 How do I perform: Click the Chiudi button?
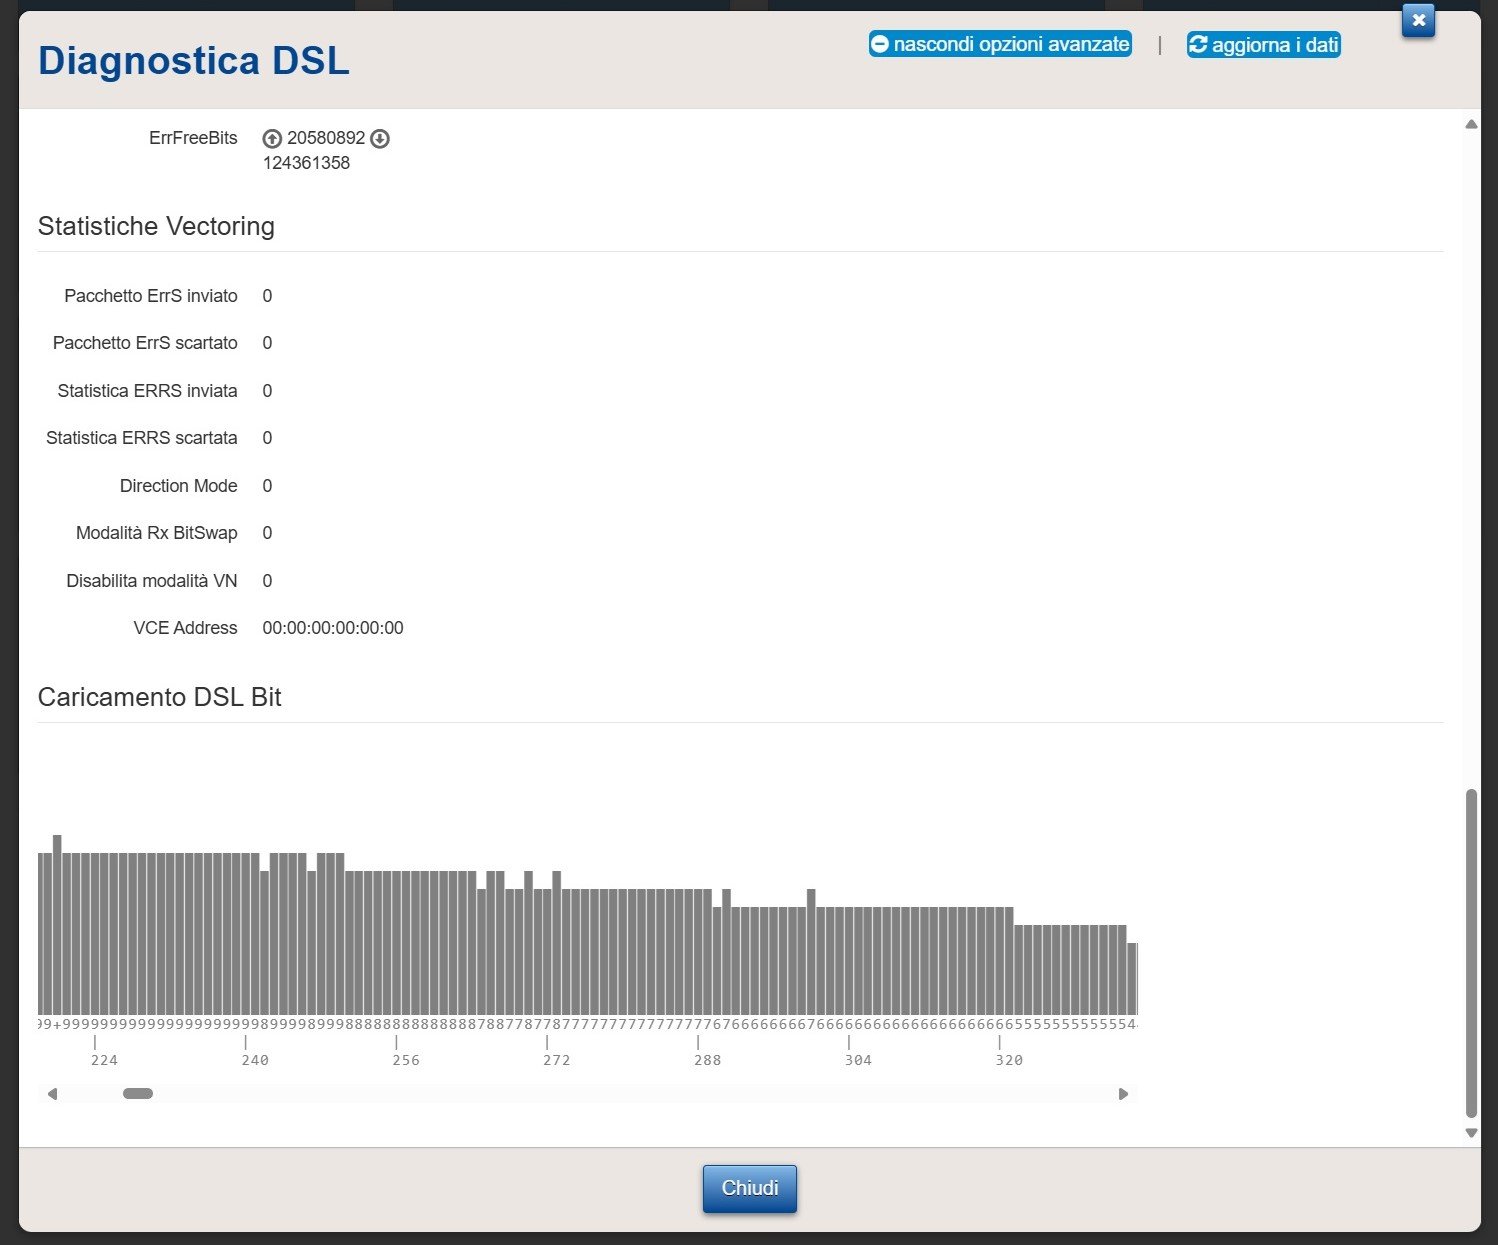click(x=750, y=1188)
